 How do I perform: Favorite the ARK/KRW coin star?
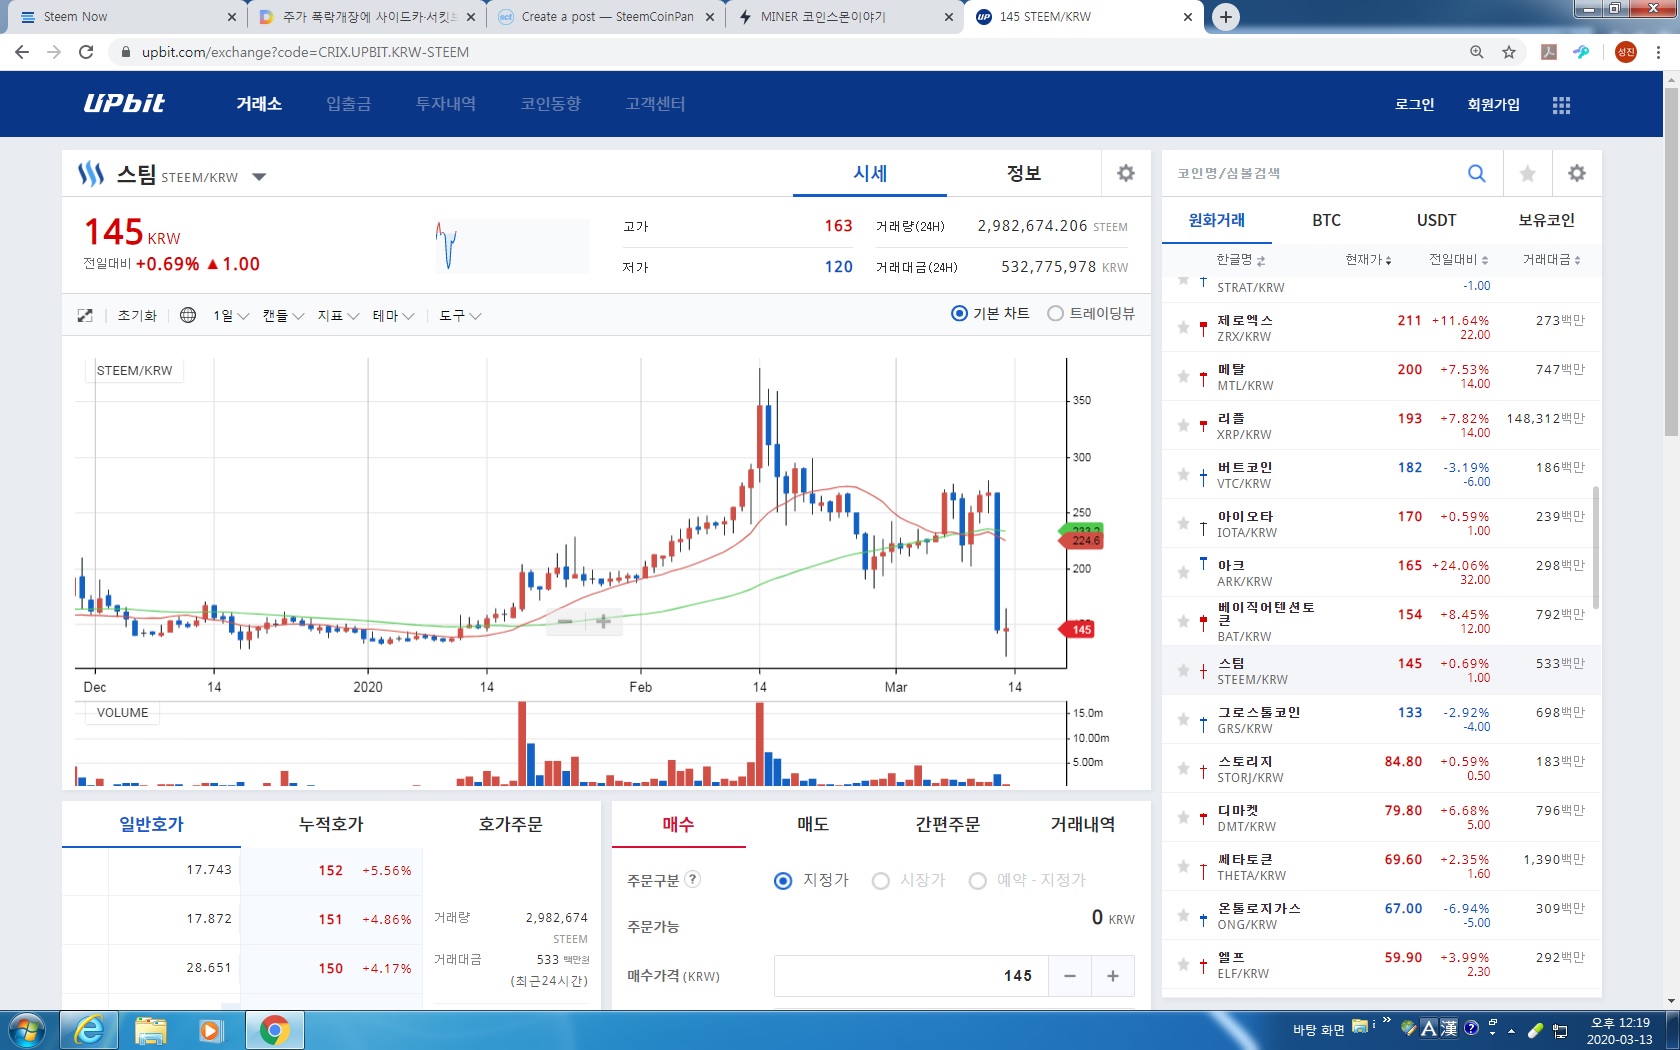pos(1183,573)
